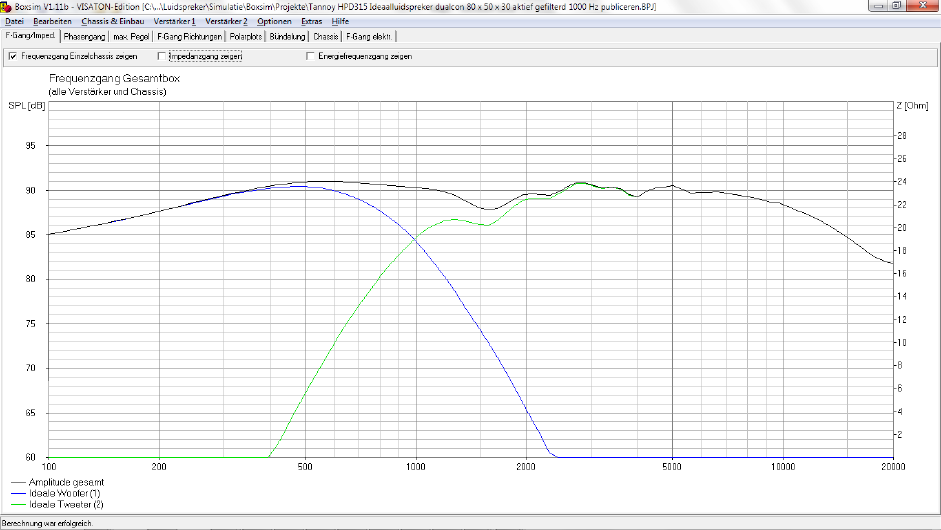This screenshot has width=941, height=530.
Task: Switch to the Phasengang tab
Action: pyautogui.click(x=85, y=37)
